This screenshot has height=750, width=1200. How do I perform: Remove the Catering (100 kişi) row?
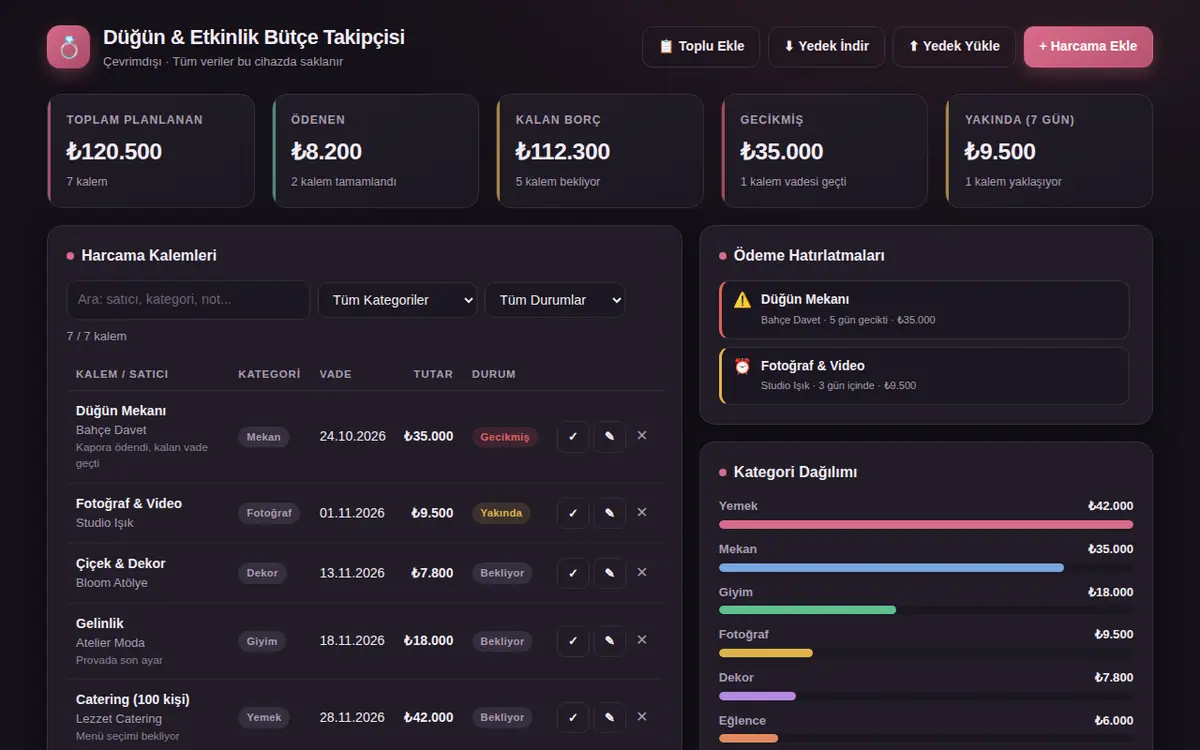click(642, 717)
